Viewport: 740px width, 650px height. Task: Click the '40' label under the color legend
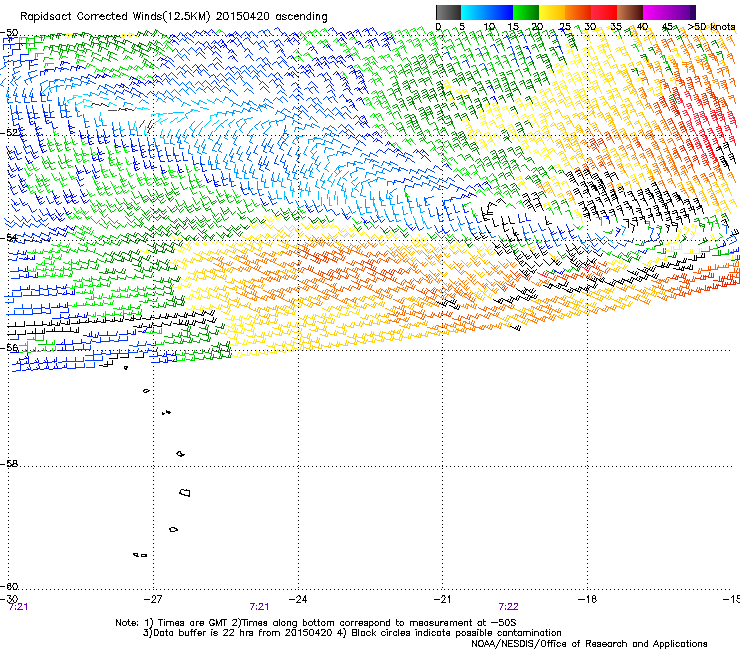coord(642,27)
